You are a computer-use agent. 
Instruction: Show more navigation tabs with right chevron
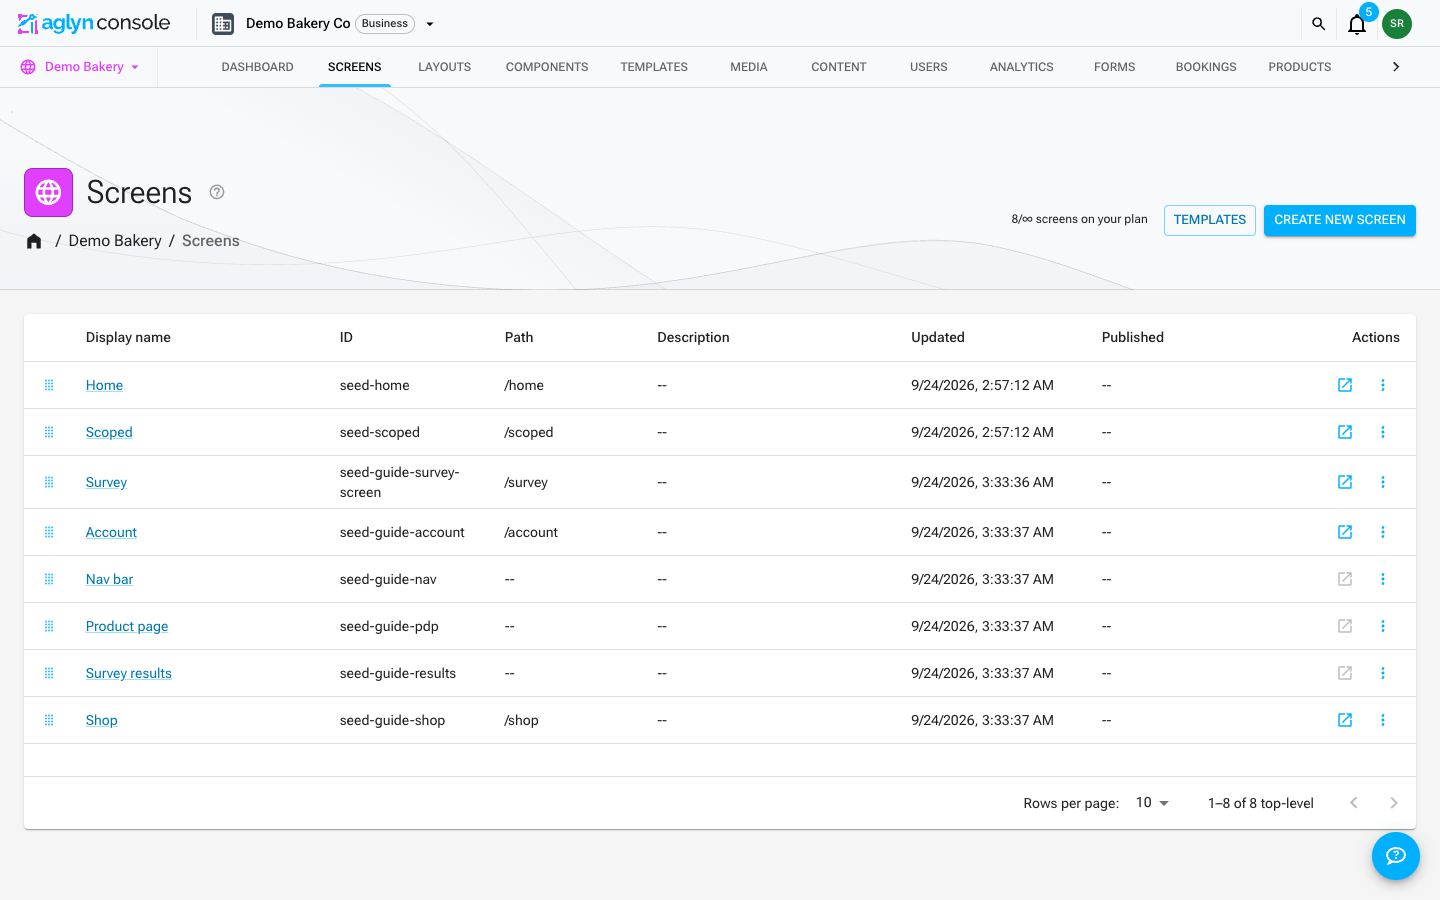(x=1396, y=67)
